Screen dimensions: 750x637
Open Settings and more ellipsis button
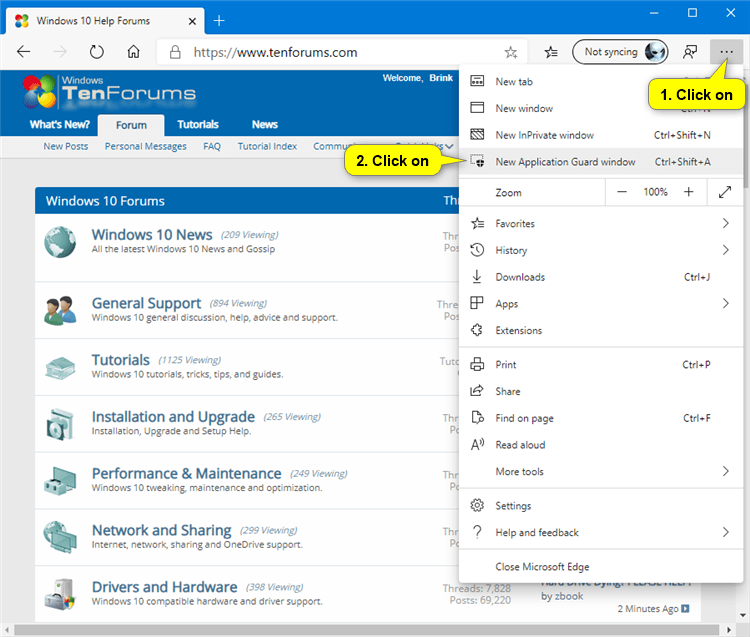pyautogui.click(x=726, y=52)
